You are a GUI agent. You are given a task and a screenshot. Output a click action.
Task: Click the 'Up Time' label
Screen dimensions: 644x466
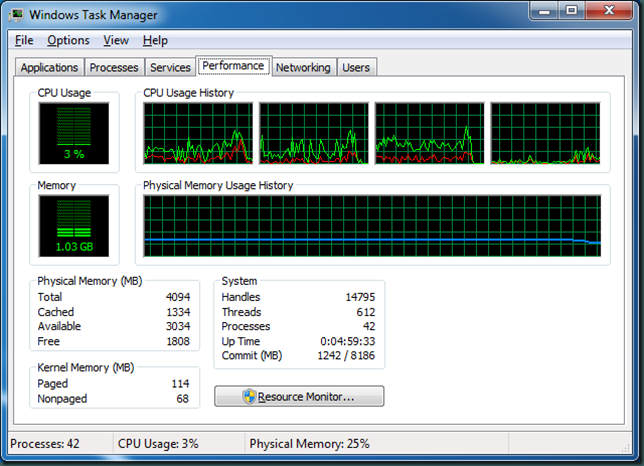pos(241,341)
